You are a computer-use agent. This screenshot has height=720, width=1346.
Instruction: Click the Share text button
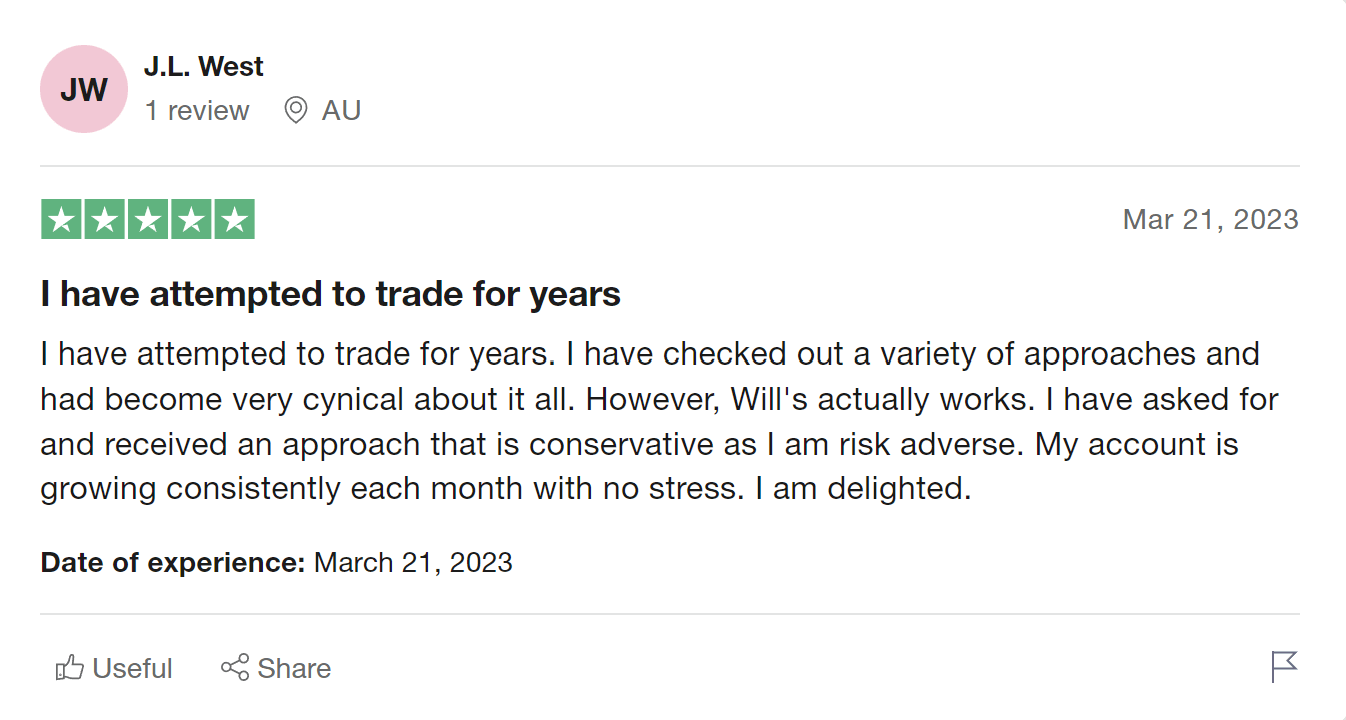(x=294, y=668)
